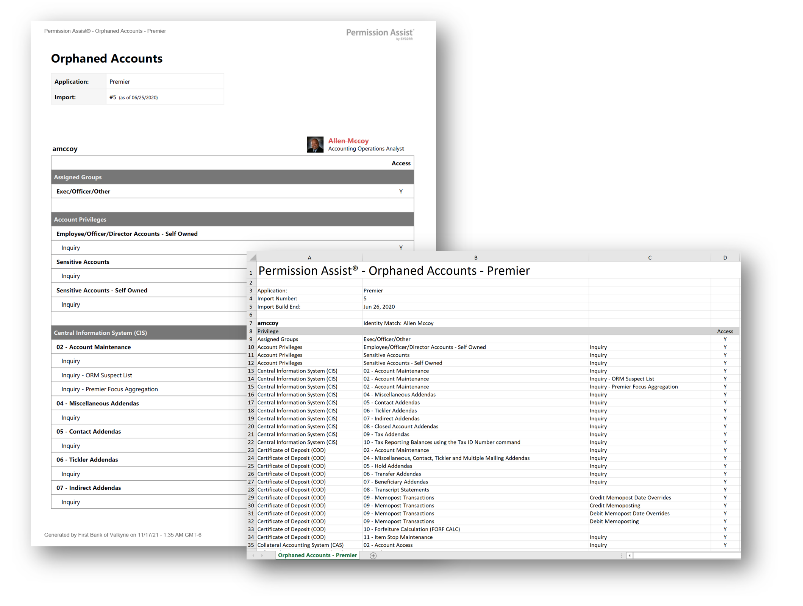Click Allen Mccoy's profile photo
The image size is (803, 606).
click(316, 144)
